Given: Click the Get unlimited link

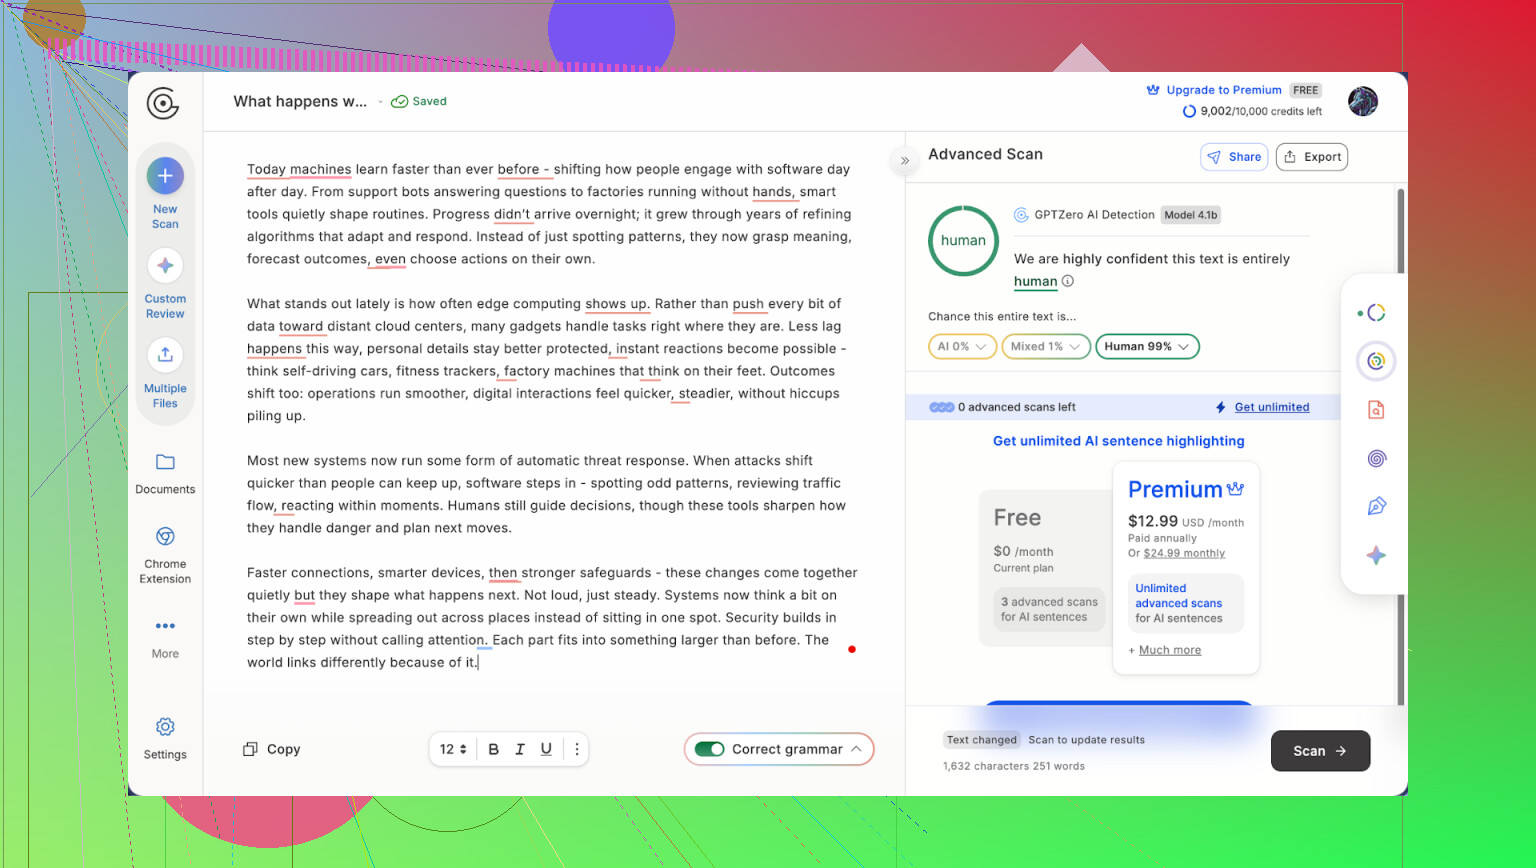Looking at the screenshot, I should pos(1271,407).
